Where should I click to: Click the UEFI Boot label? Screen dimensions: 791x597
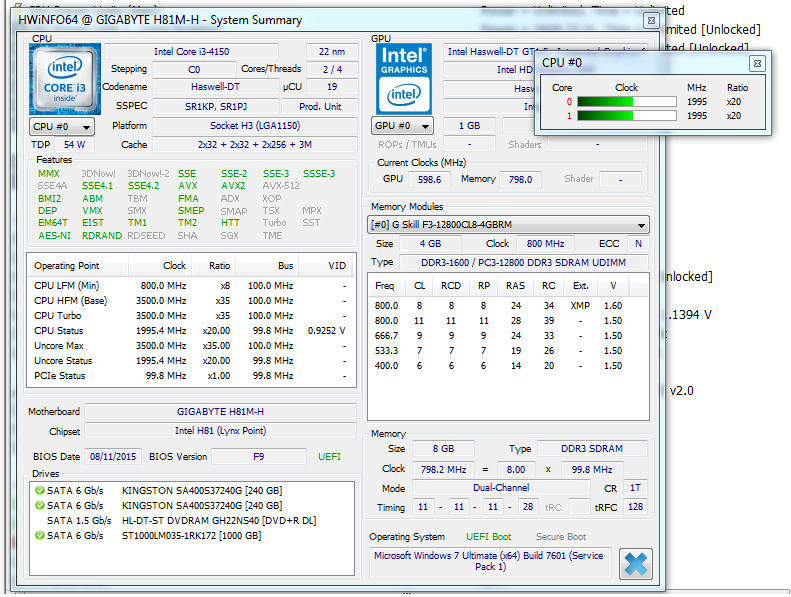pos(488,537)
